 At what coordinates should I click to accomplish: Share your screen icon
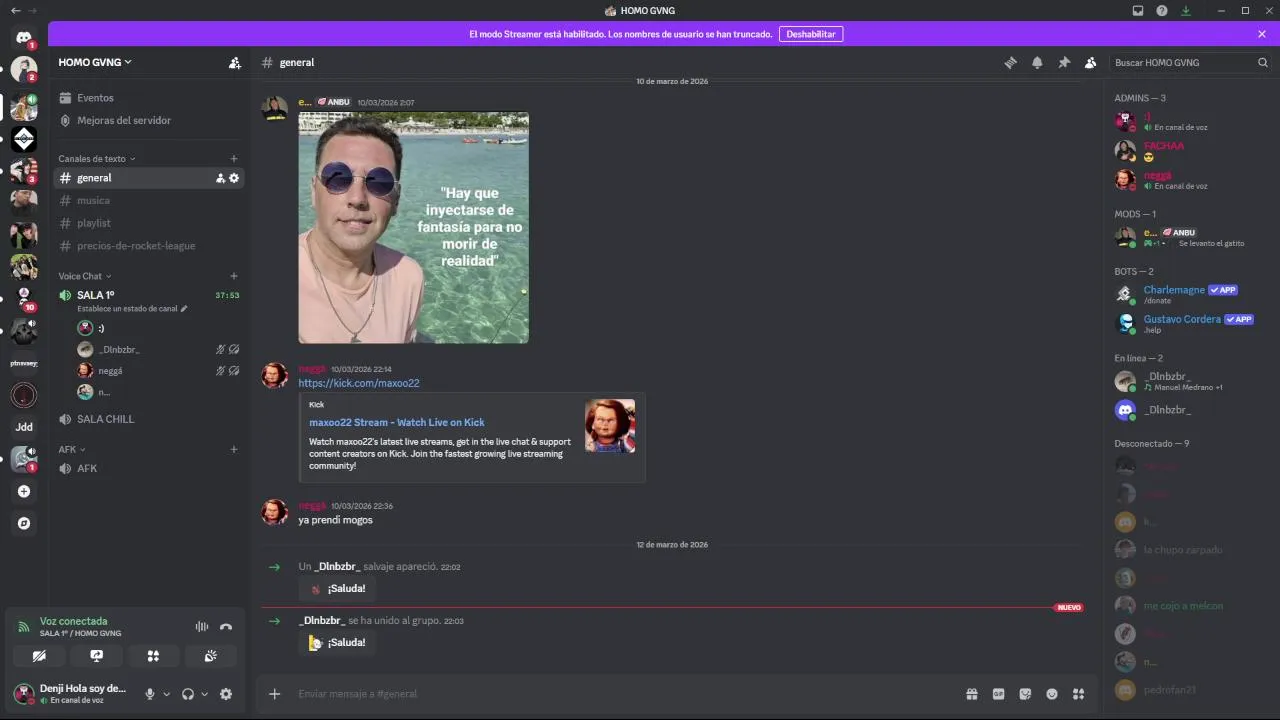[96, 656]
